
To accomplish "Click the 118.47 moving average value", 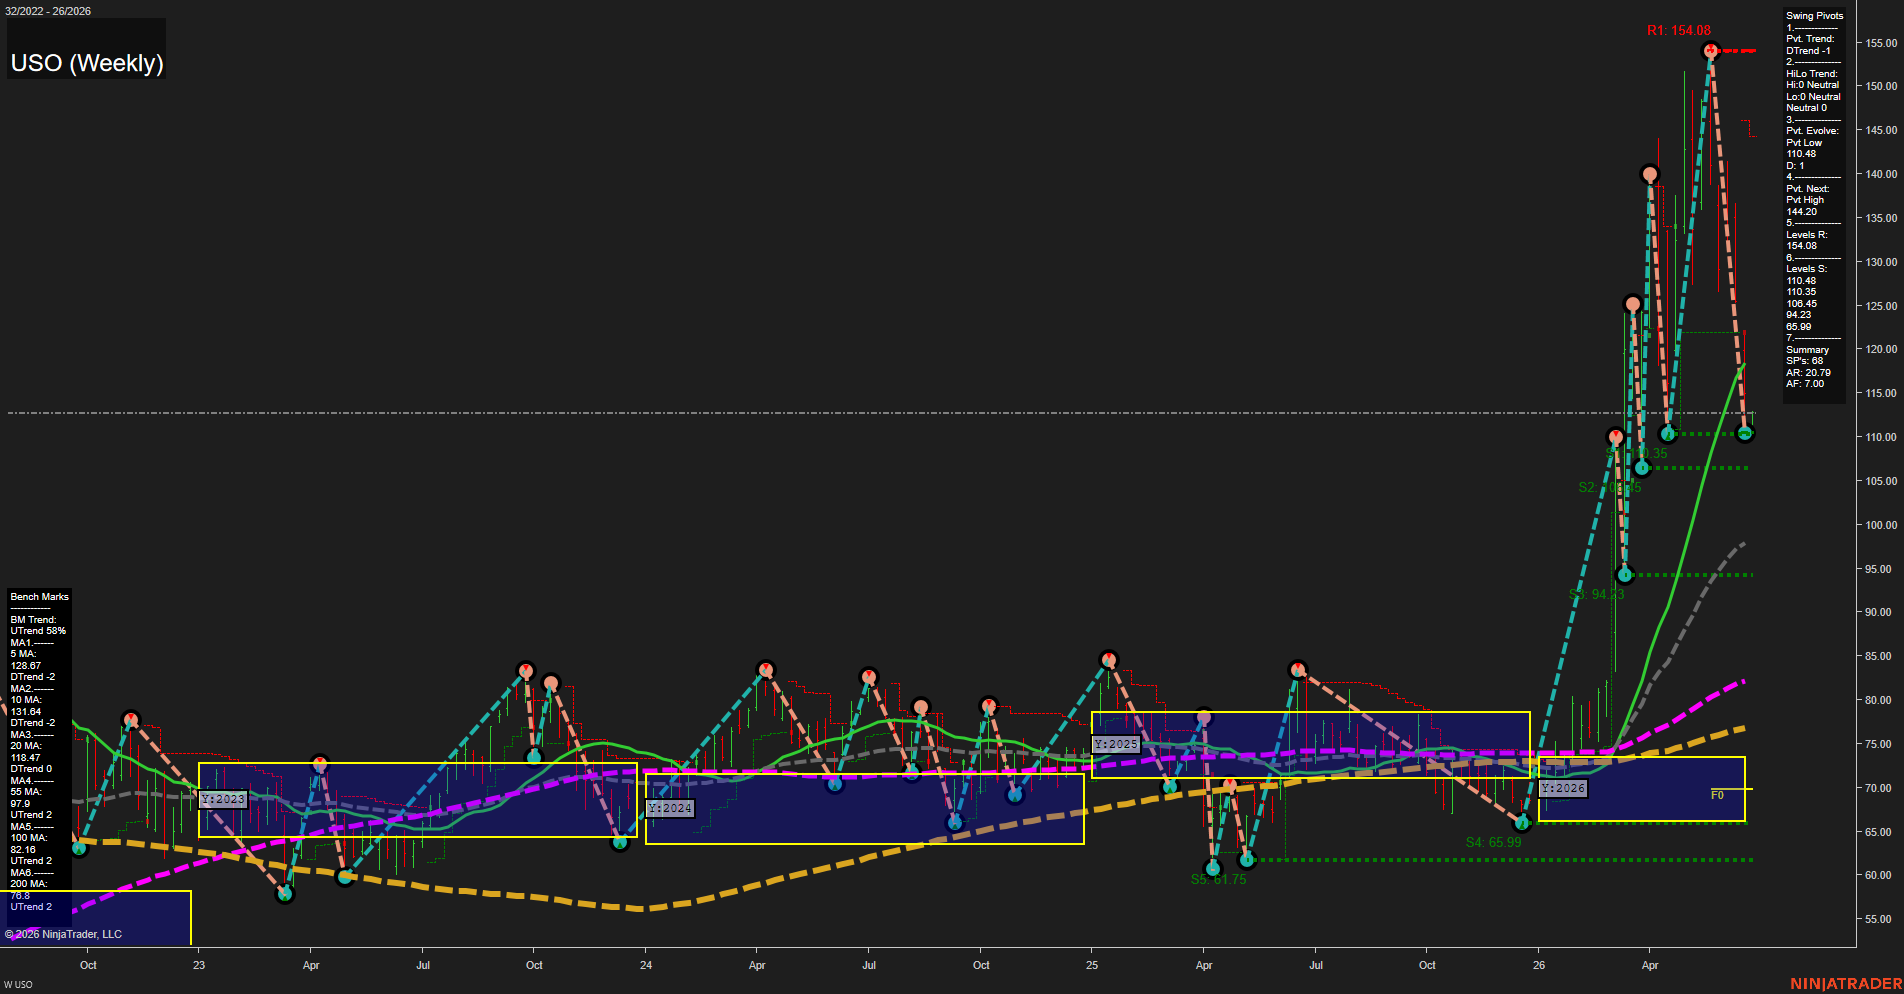I will click(25, 758).
